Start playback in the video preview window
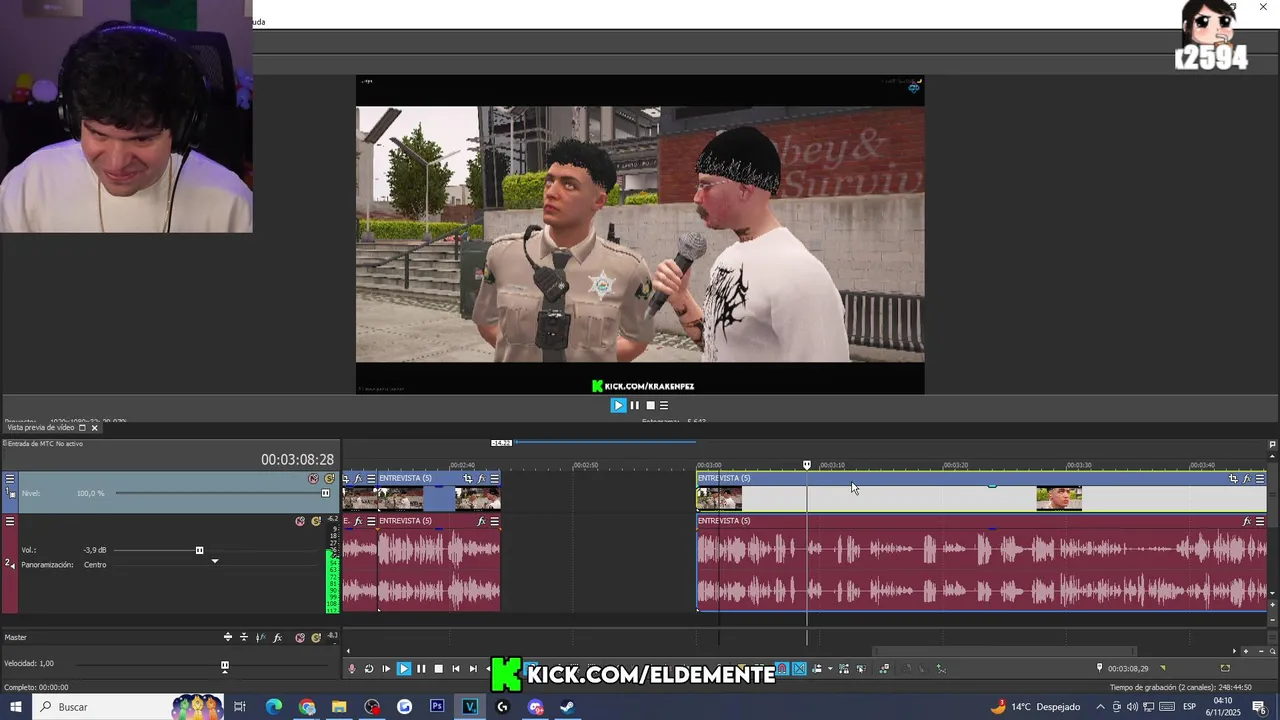Image resolution: width=1280 pixels, height=720 pixels. pyautogui.click(x=618, y=405)
